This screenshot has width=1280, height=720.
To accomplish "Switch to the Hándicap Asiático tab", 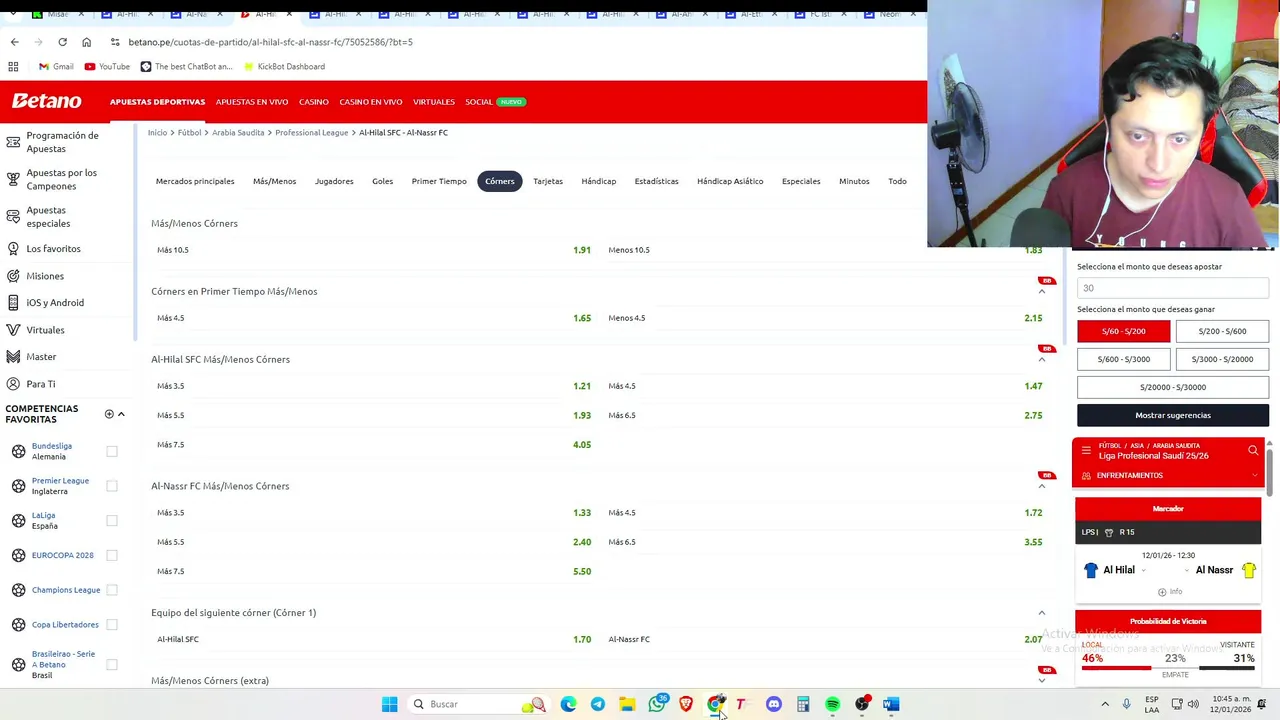I will pyautogui.click(x=730, y=181).
